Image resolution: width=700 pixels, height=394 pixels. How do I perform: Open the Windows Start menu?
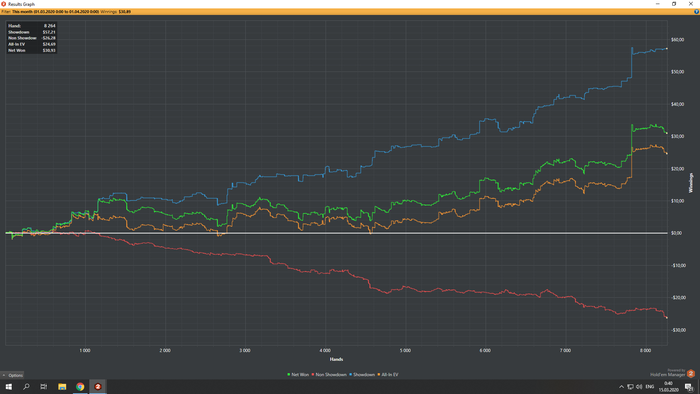coord(8,387)
